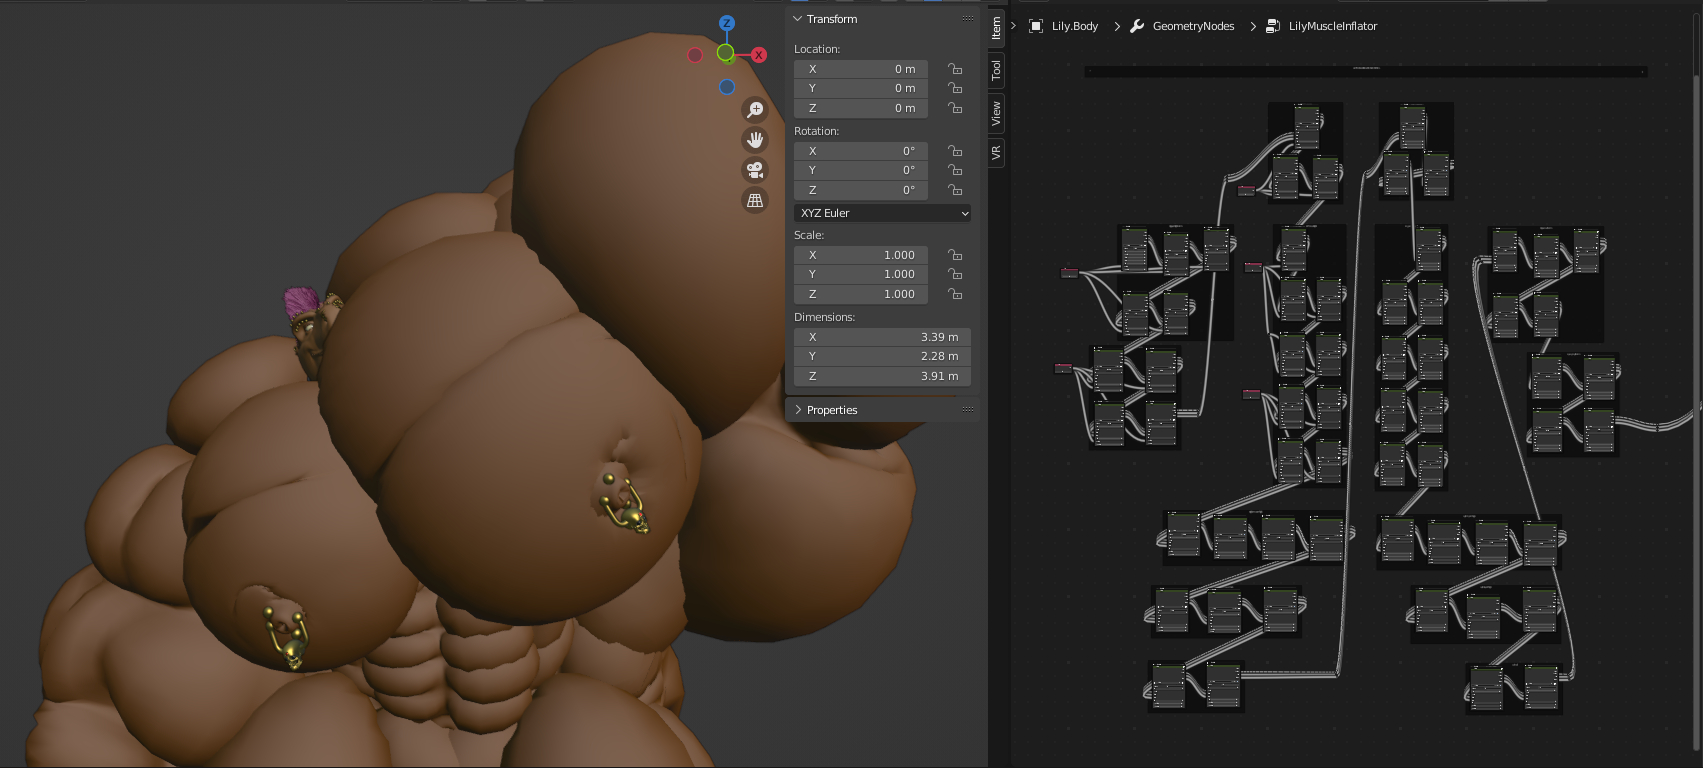
Task: Expand the Properties panel section
Action: point(831,410)
